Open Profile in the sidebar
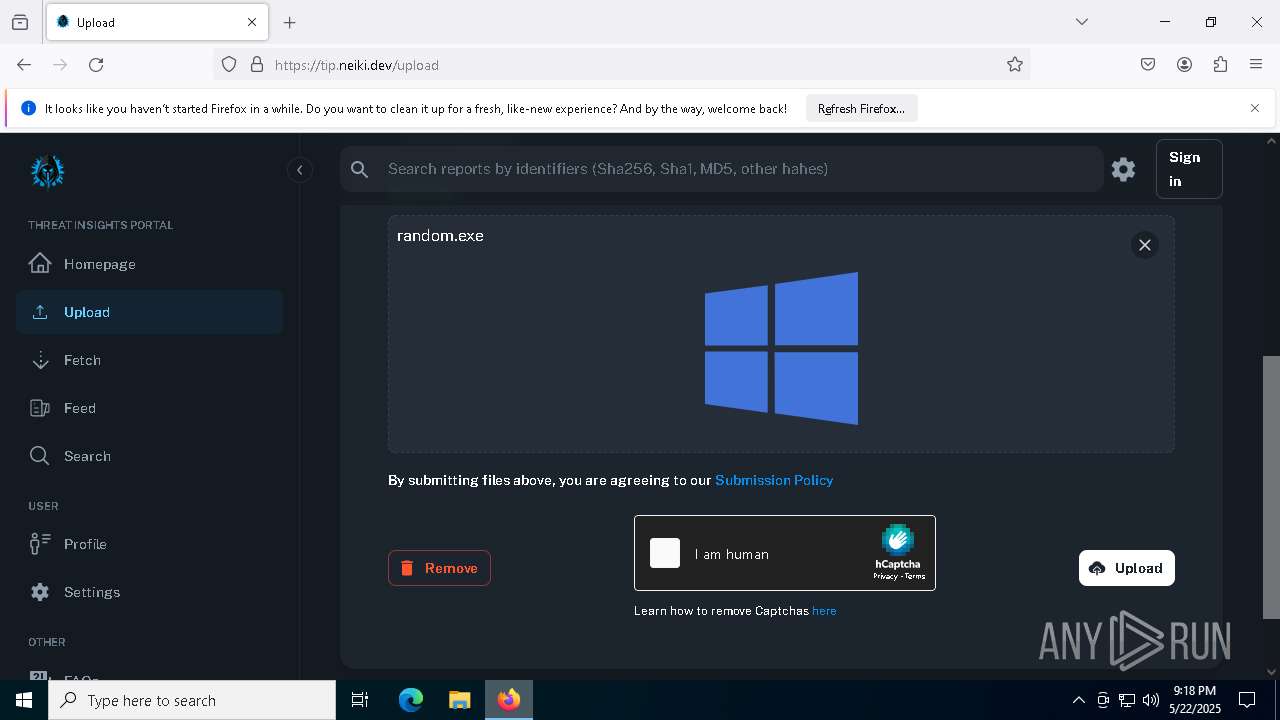 tap(149, 544)
